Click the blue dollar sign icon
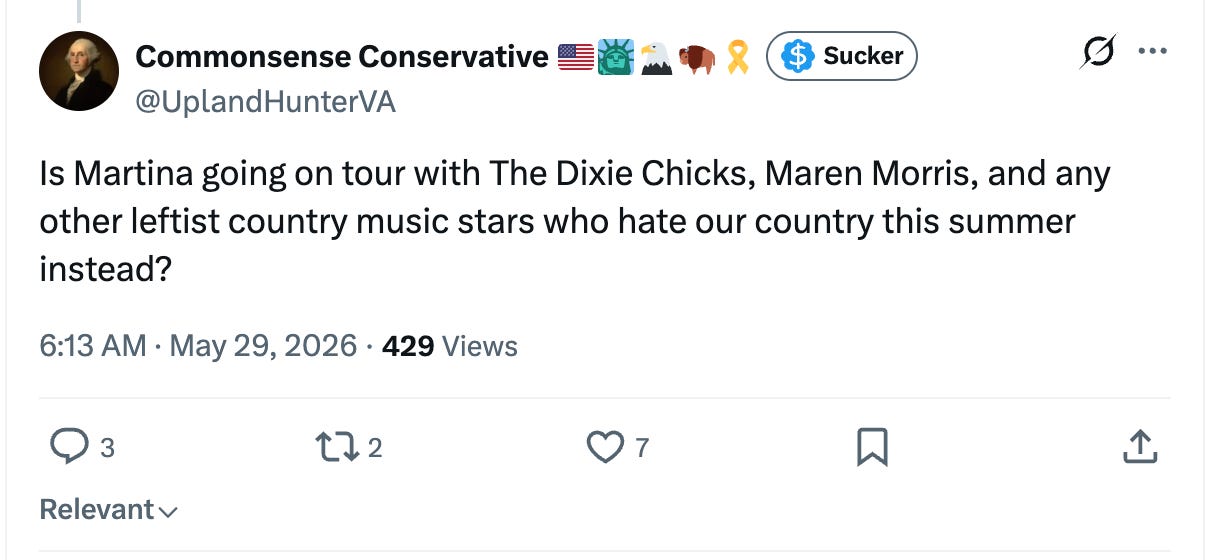The height and width of the screenshot is (560, 1206). pos(797,57)
